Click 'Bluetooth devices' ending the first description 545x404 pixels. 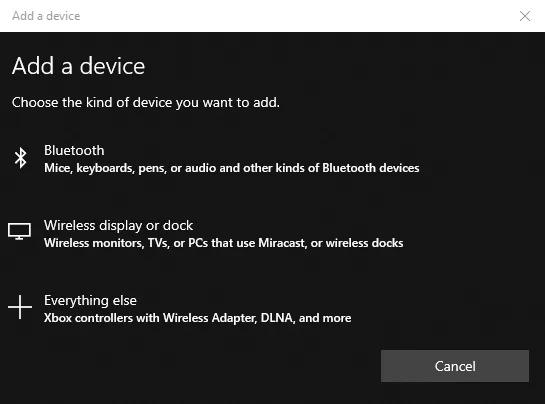click(x=371, y=168)
